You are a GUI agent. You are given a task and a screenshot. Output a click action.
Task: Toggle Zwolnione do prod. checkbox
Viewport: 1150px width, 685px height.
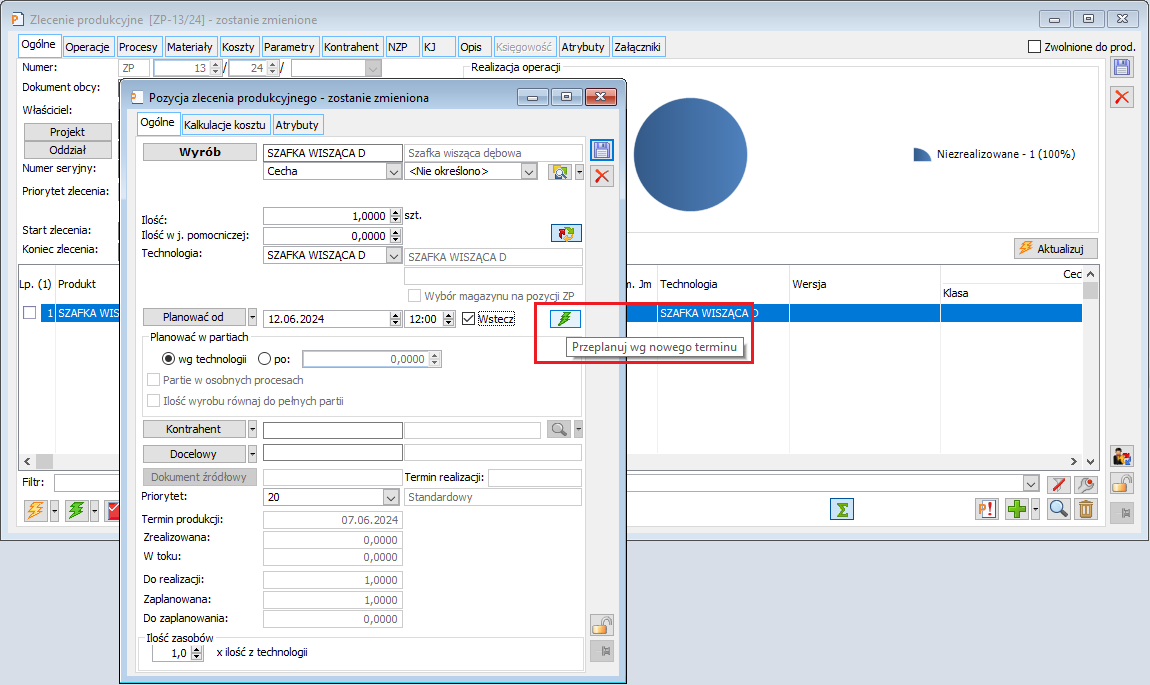click(x=1035, y=47)
